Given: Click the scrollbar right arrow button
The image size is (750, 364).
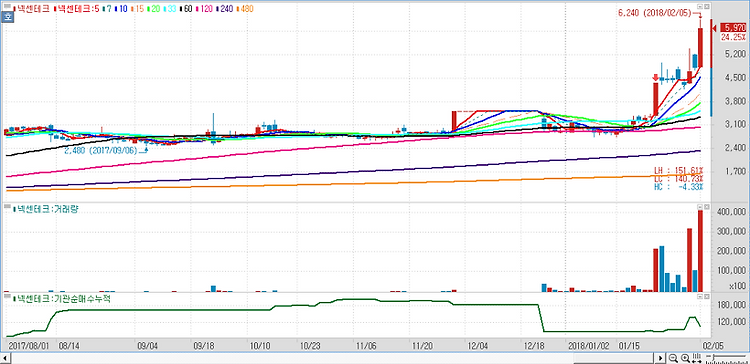Looking at the screenshot, I should point(661,358).
